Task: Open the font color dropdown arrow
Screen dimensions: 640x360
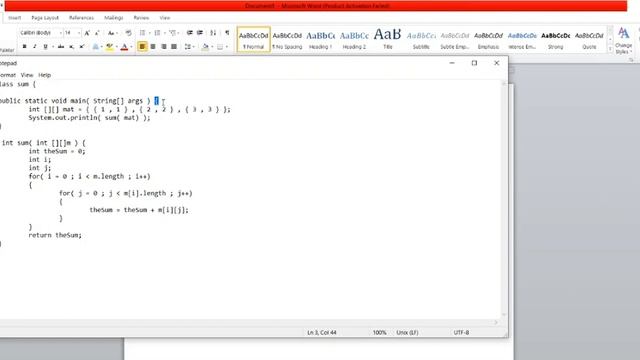Action: point(131,47)
